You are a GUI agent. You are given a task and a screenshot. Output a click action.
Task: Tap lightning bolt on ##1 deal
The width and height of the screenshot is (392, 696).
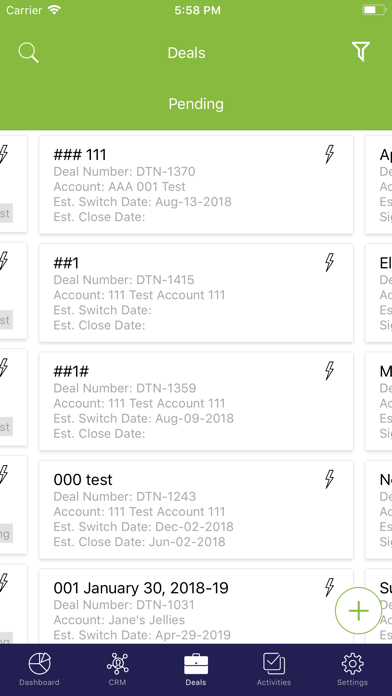point(329,262)
